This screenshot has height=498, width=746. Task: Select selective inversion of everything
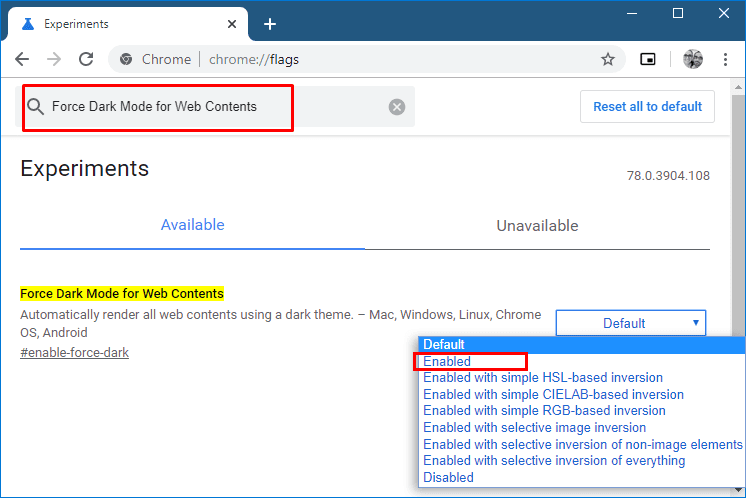coord(581,460)
